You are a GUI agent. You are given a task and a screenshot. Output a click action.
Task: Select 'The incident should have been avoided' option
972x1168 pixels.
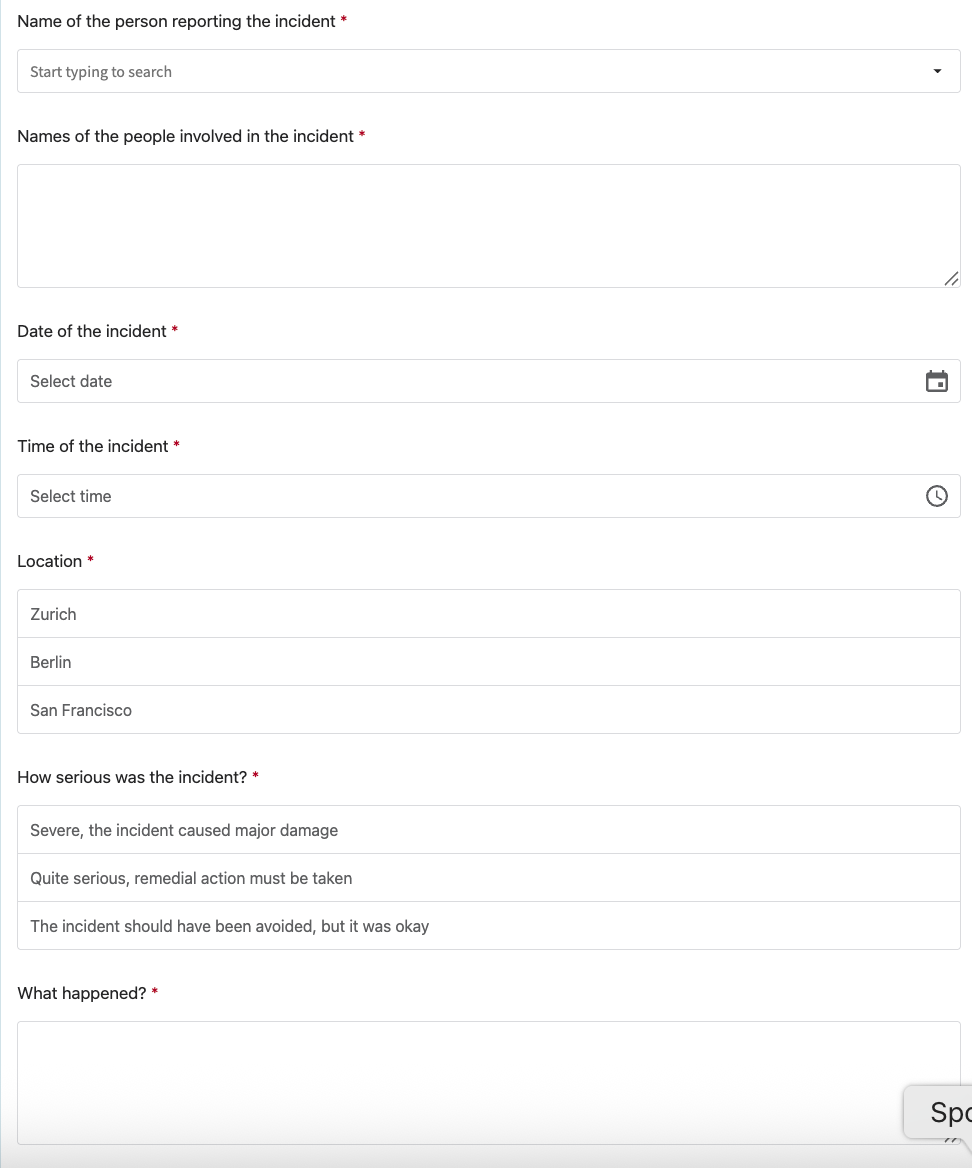click(488, 926)
